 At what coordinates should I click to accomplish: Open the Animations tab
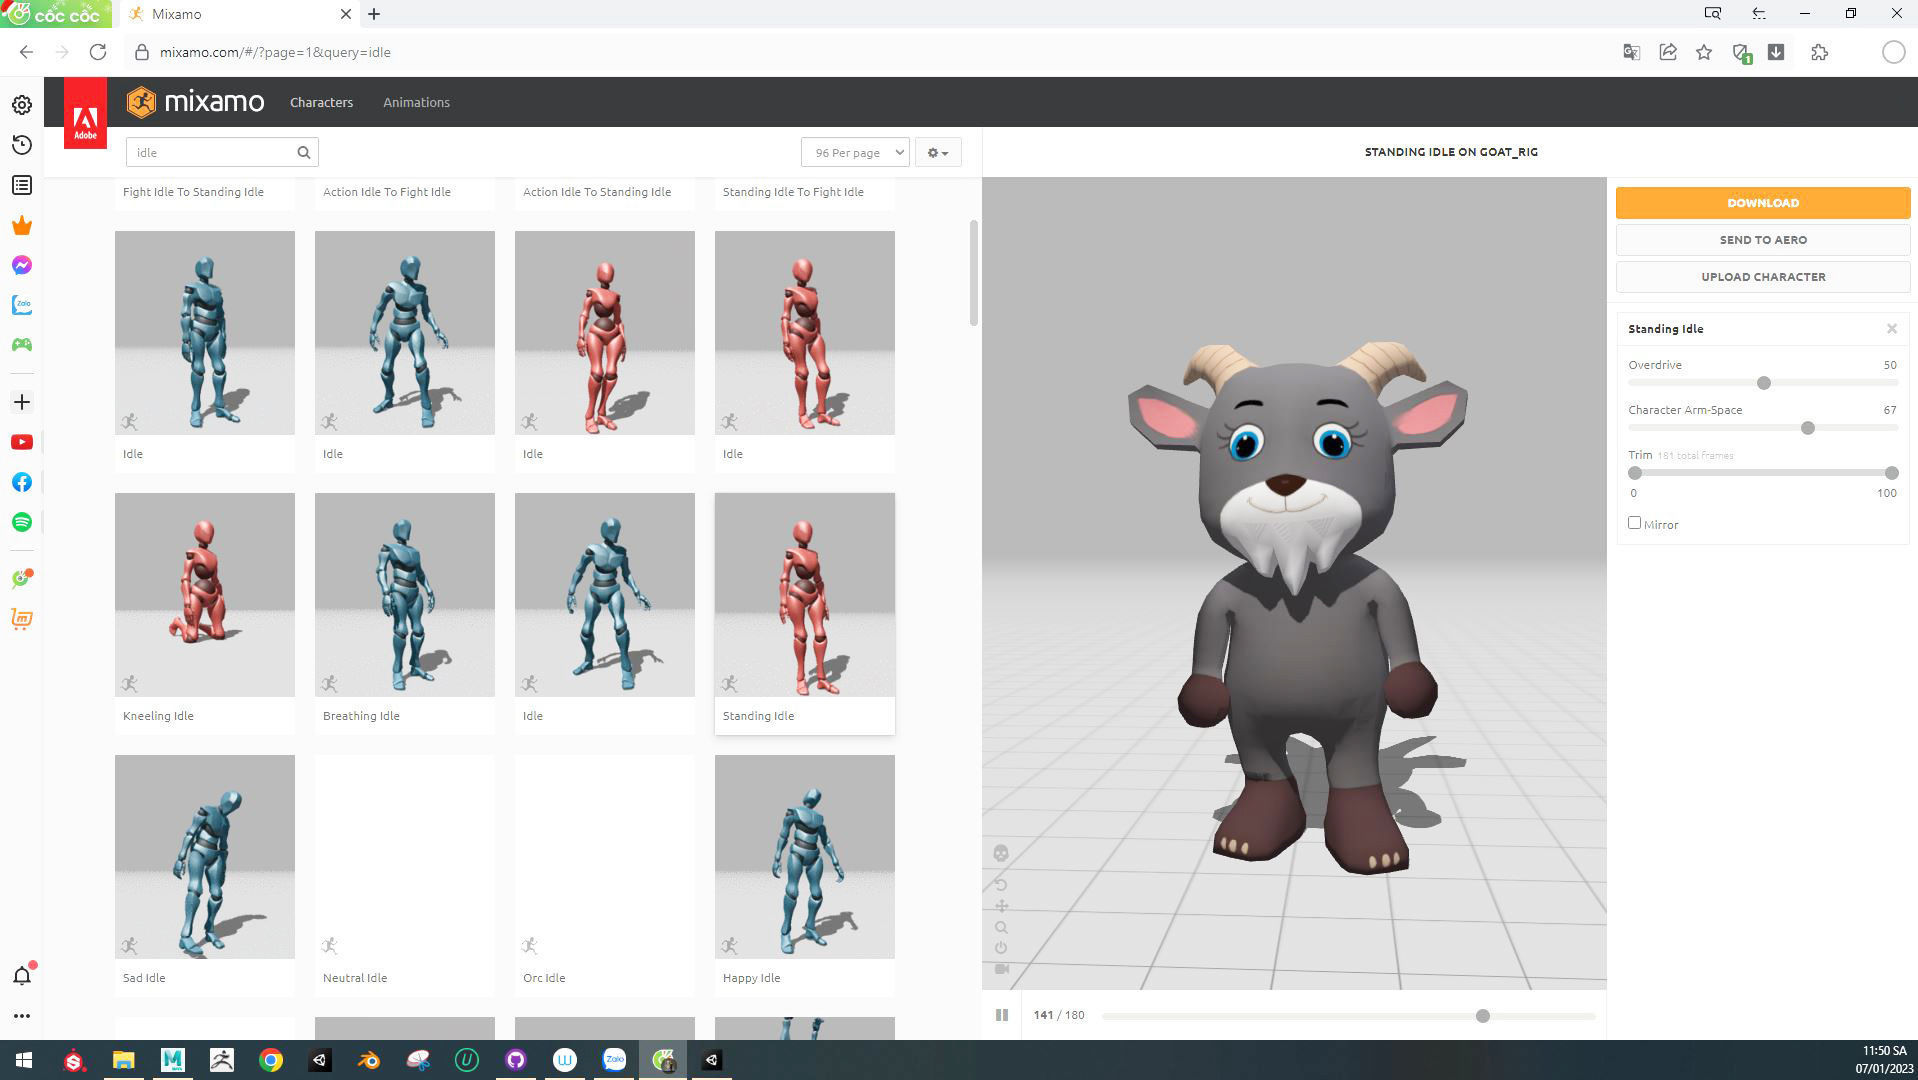[416, 102]
